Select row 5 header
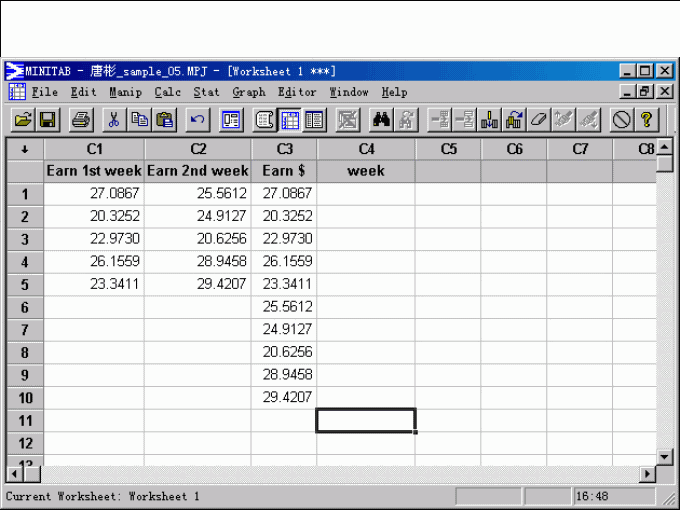This screenshot has height=510, width=680. (x=25, y=283)
